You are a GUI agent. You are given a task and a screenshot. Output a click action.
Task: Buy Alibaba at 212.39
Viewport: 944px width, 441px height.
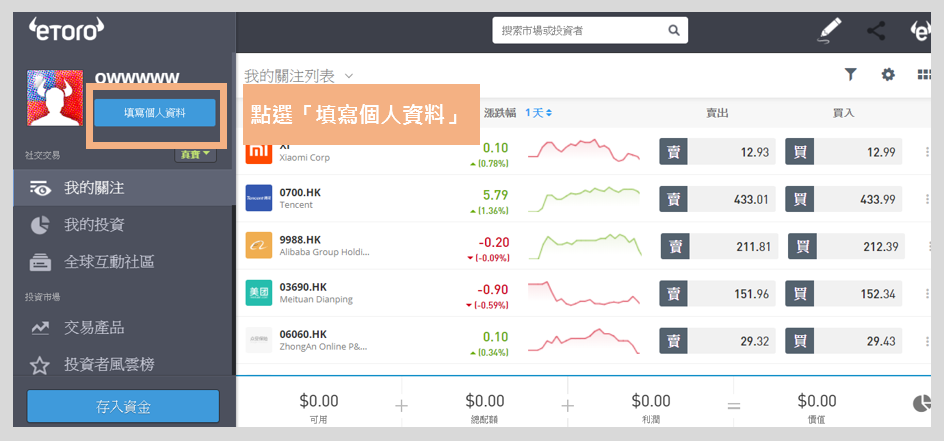tap(846, 246)
